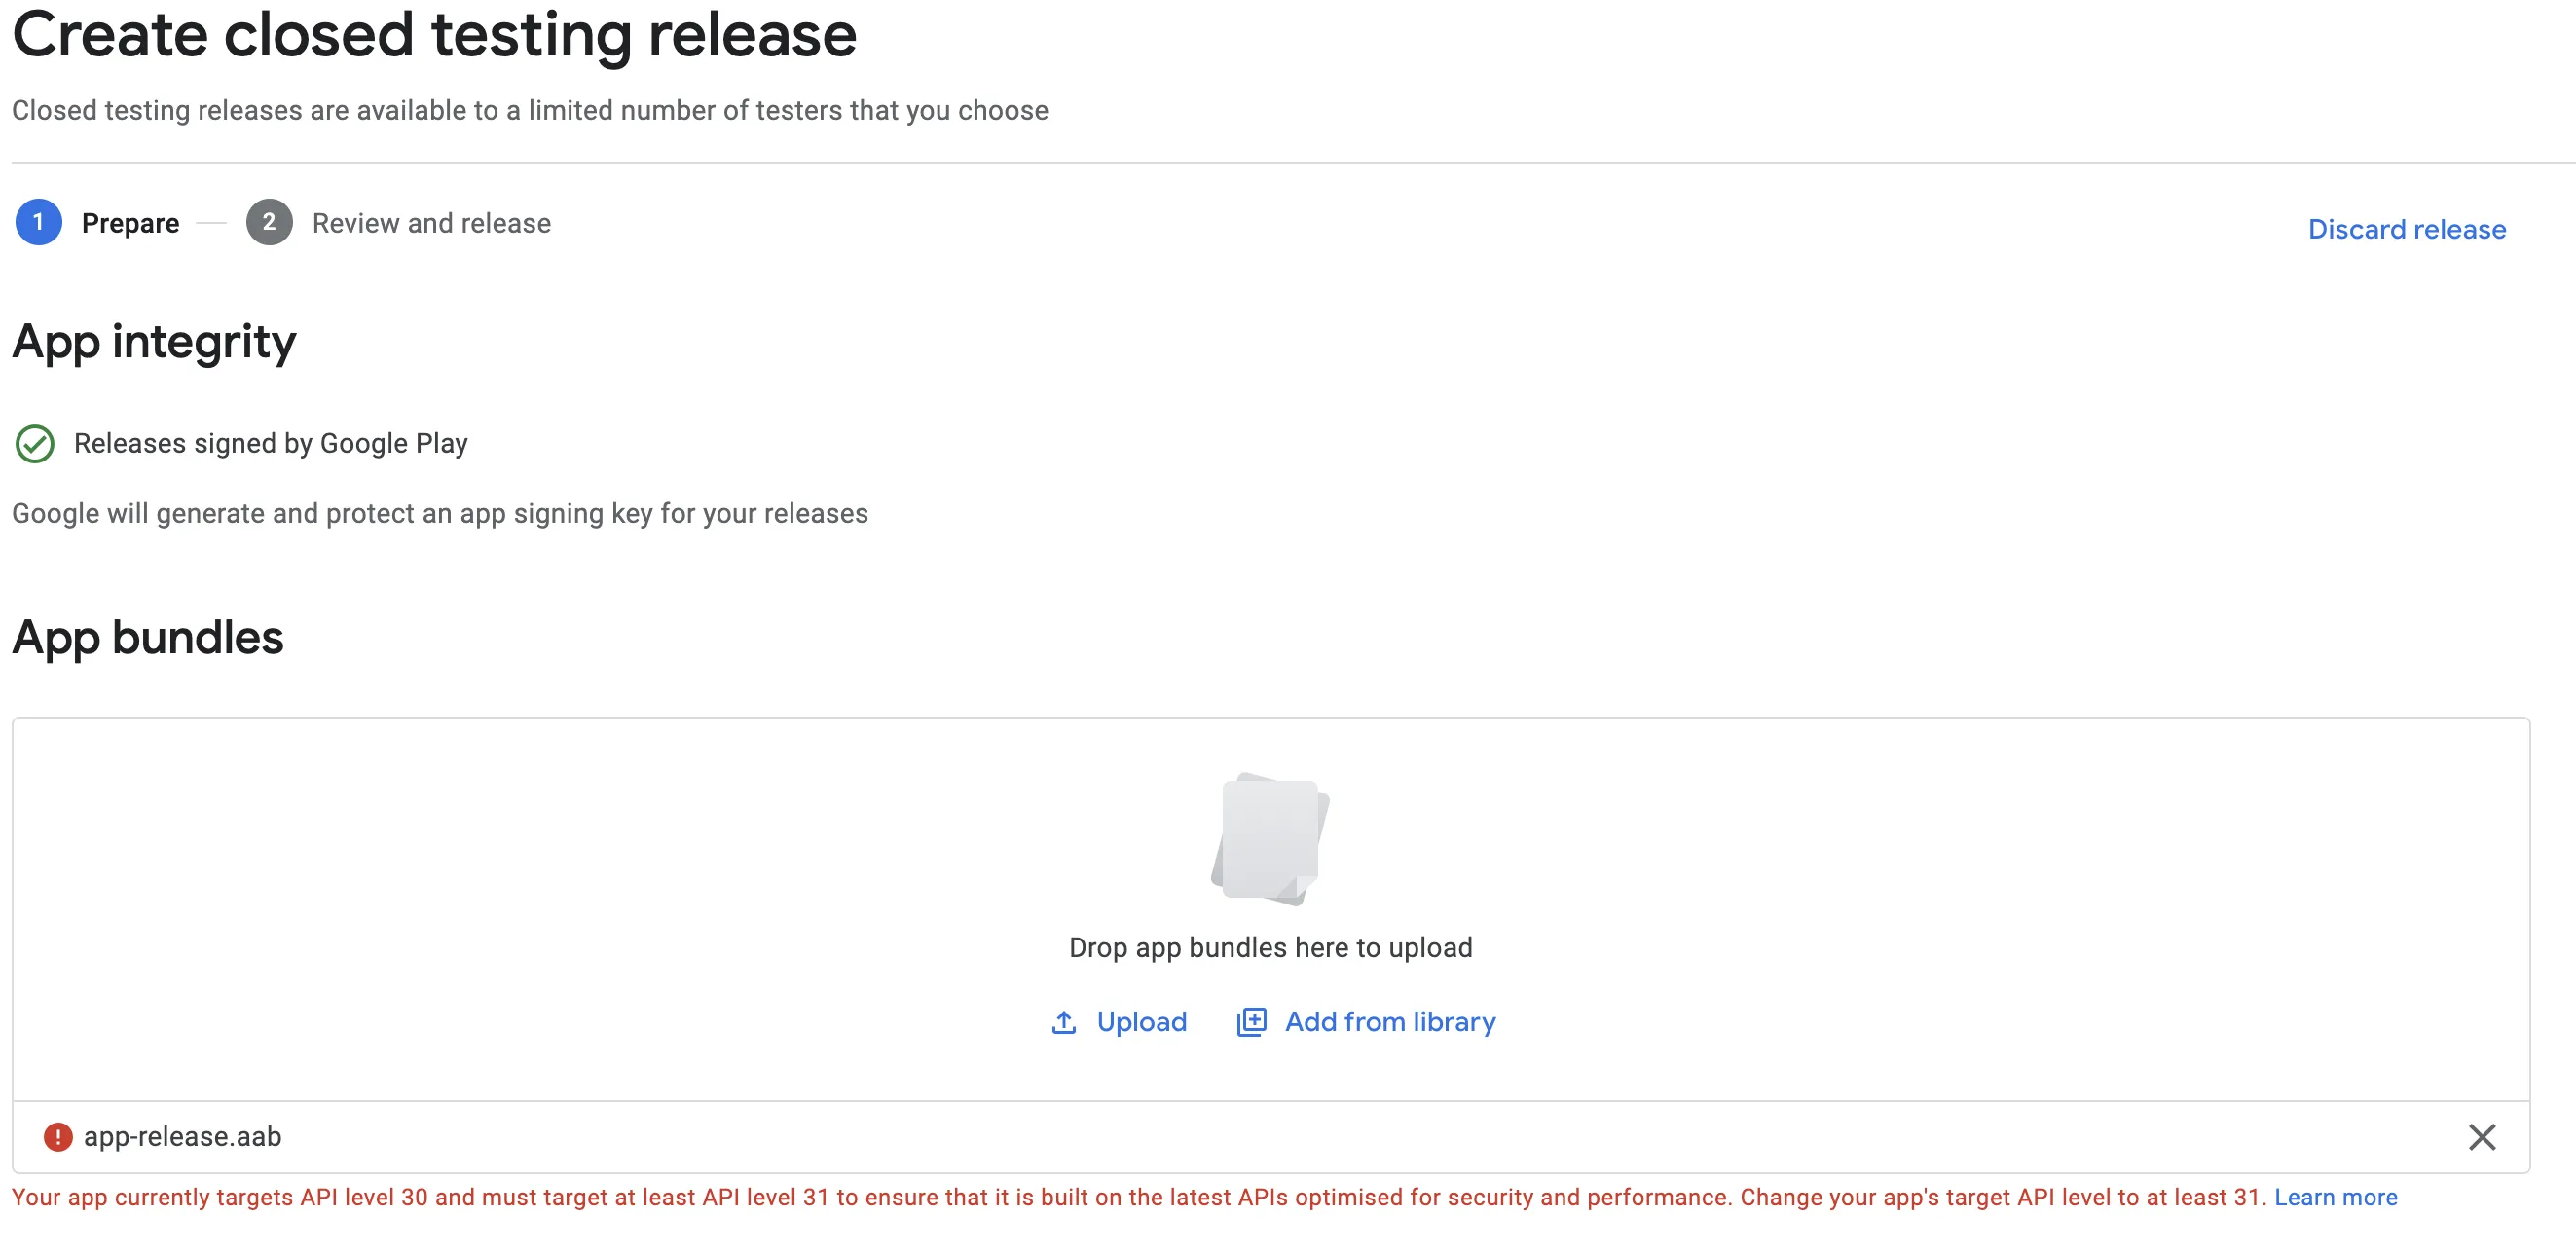Choose Add from library
Screen dimensions: 2576x1254
tap(1390, 1022)
